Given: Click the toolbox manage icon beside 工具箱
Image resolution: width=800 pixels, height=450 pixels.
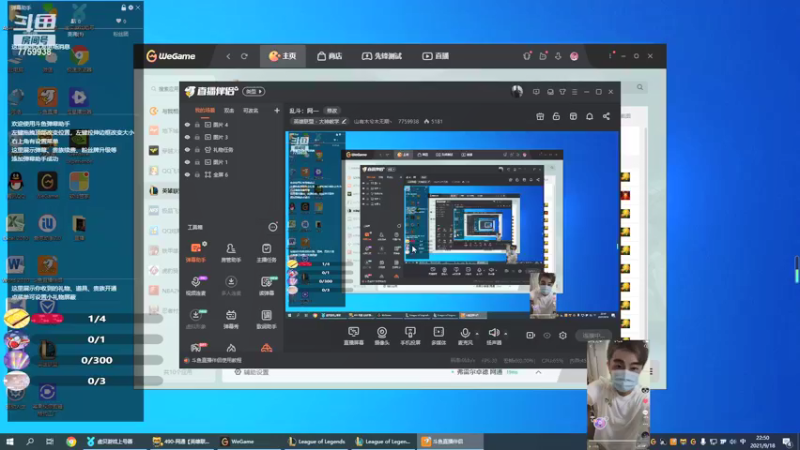Looking at the screenshot, I should [x=273, y=227].
